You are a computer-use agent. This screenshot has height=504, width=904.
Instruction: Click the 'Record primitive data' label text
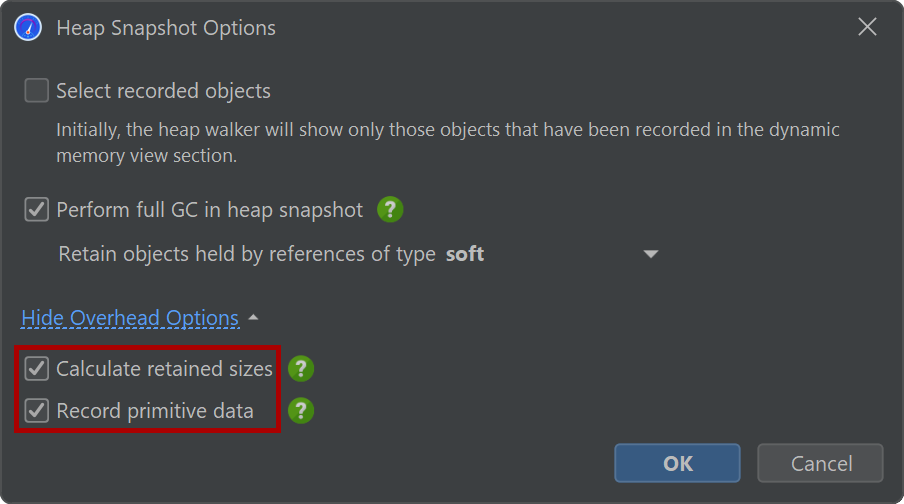[155, 411]
